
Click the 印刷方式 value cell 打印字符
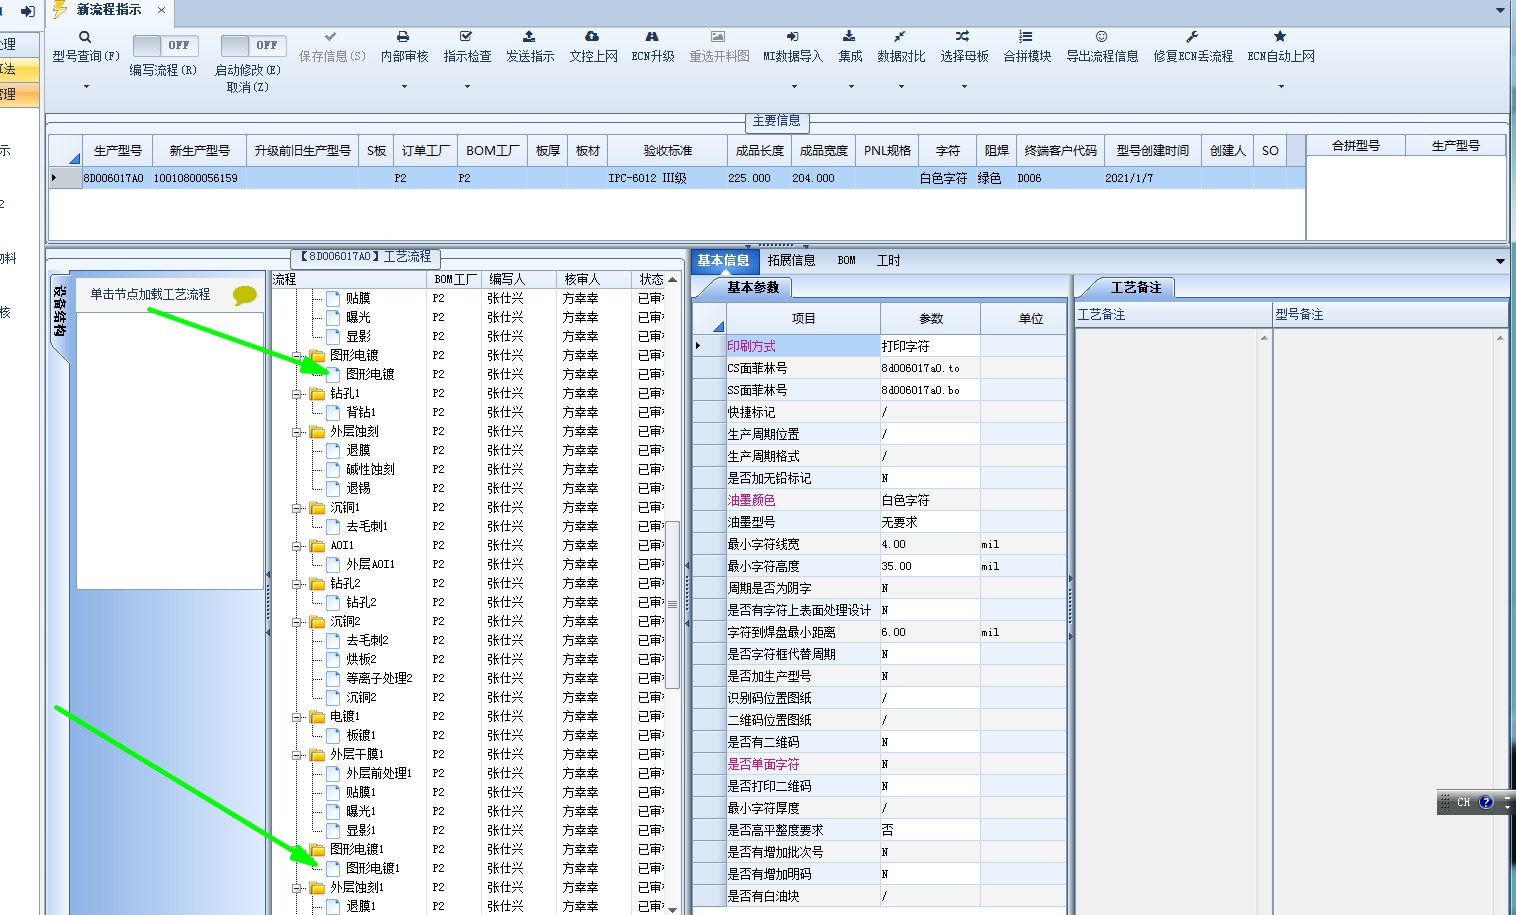tap(930, 346)
